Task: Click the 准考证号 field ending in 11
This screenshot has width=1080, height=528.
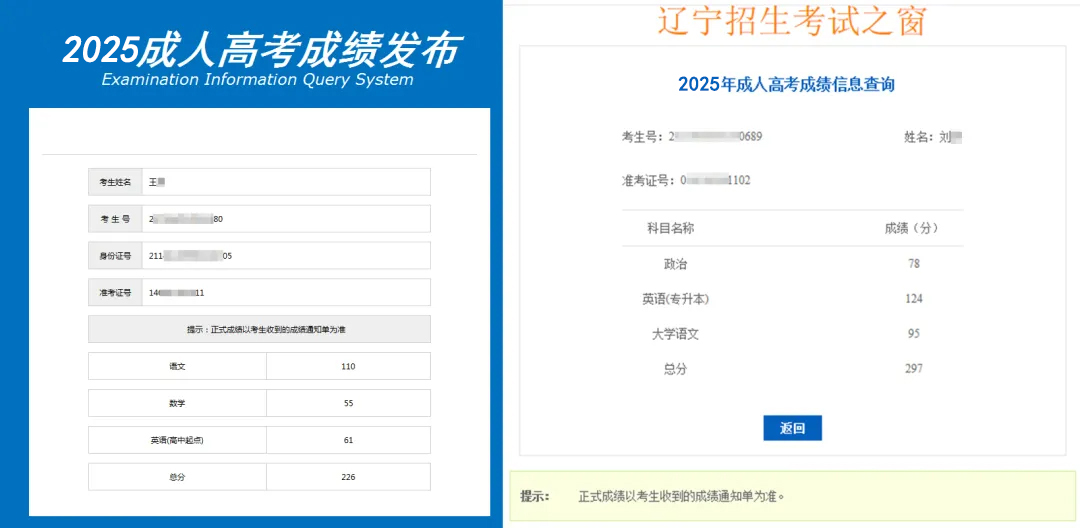Action: point(285,292)
